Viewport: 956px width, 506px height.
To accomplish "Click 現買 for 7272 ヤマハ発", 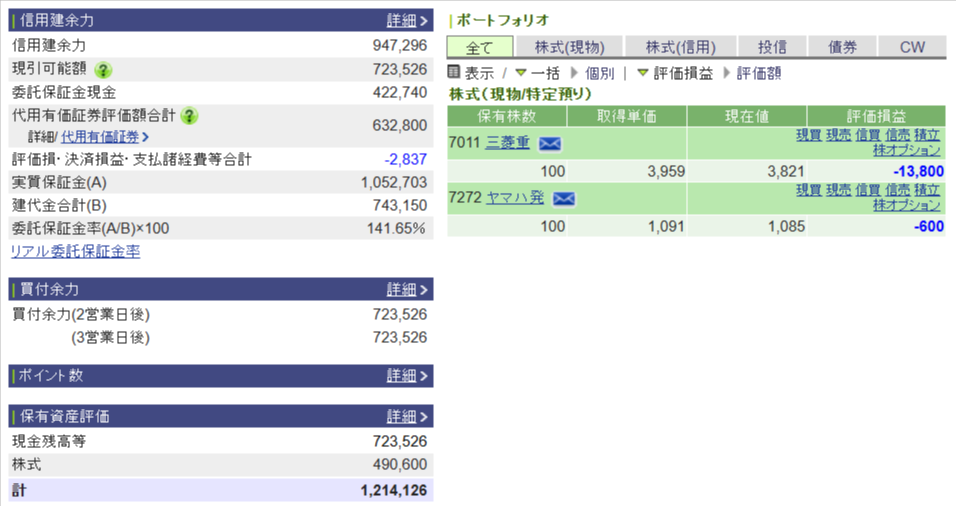I will [808, 190].
